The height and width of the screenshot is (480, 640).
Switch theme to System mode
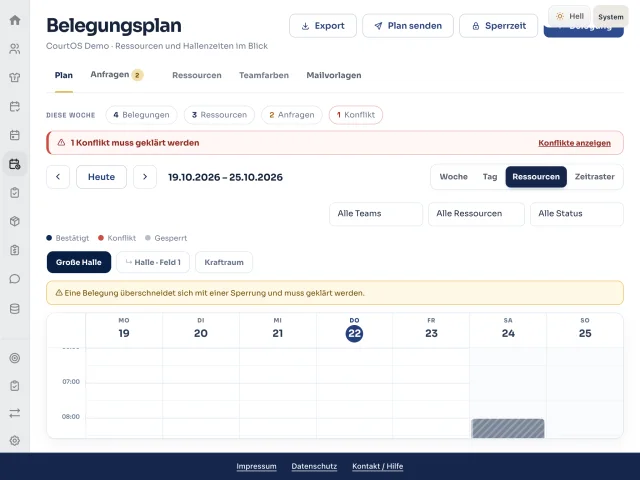pyautogui.click(x=611, y=17)
